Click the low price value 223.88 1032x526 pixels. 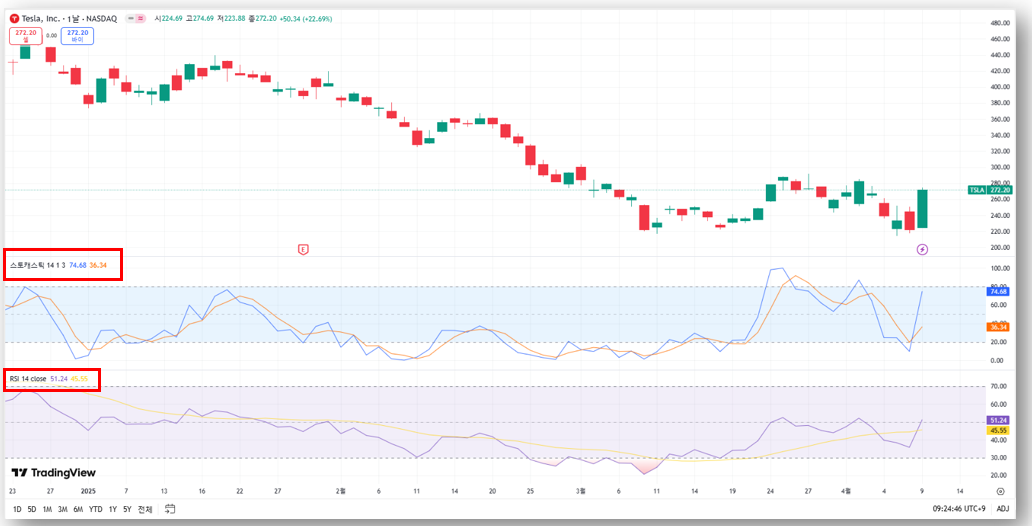click(x=234, y=19)
